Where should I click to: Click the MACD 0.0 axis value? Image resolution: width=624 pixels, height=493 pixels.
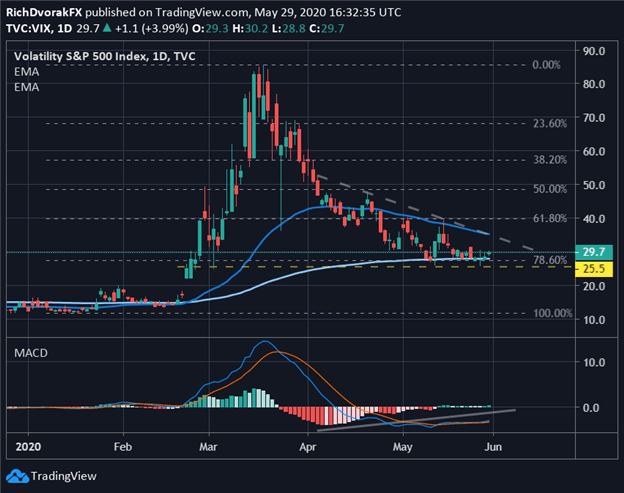(591, 408)
